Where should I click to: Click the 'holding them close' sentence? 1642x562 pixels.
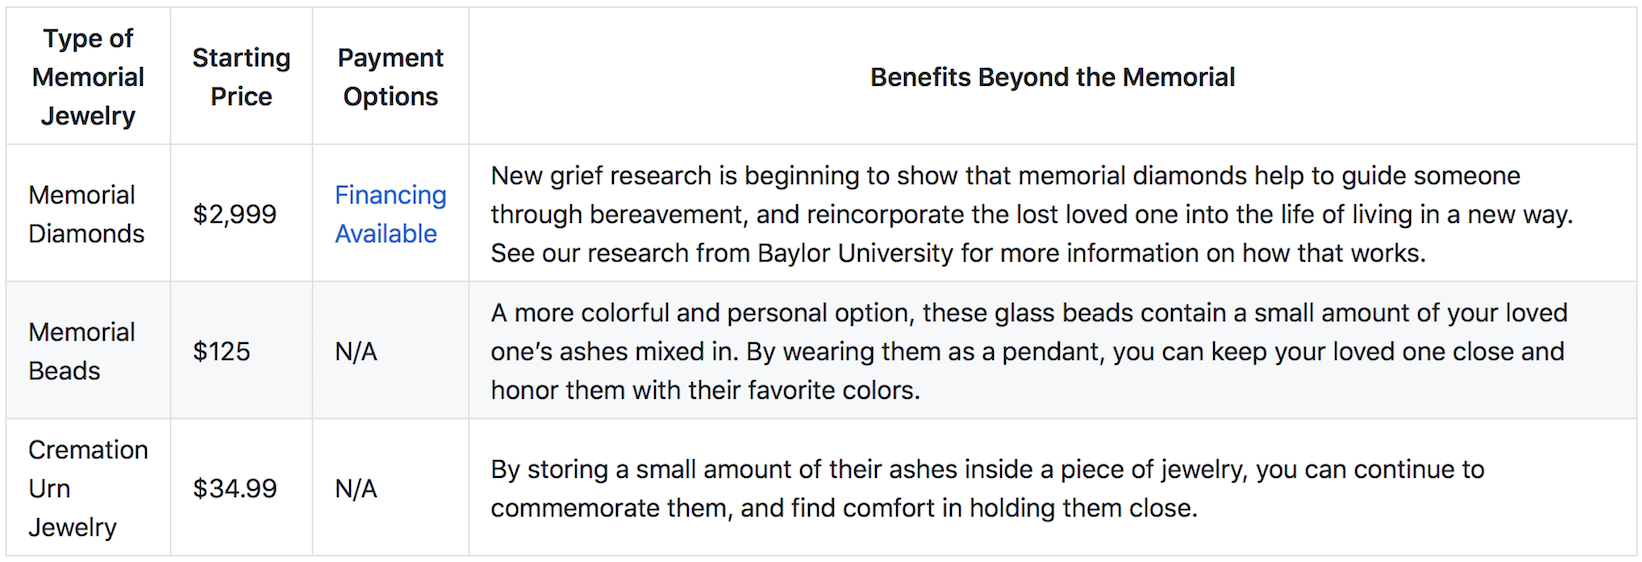coord(844,508)
